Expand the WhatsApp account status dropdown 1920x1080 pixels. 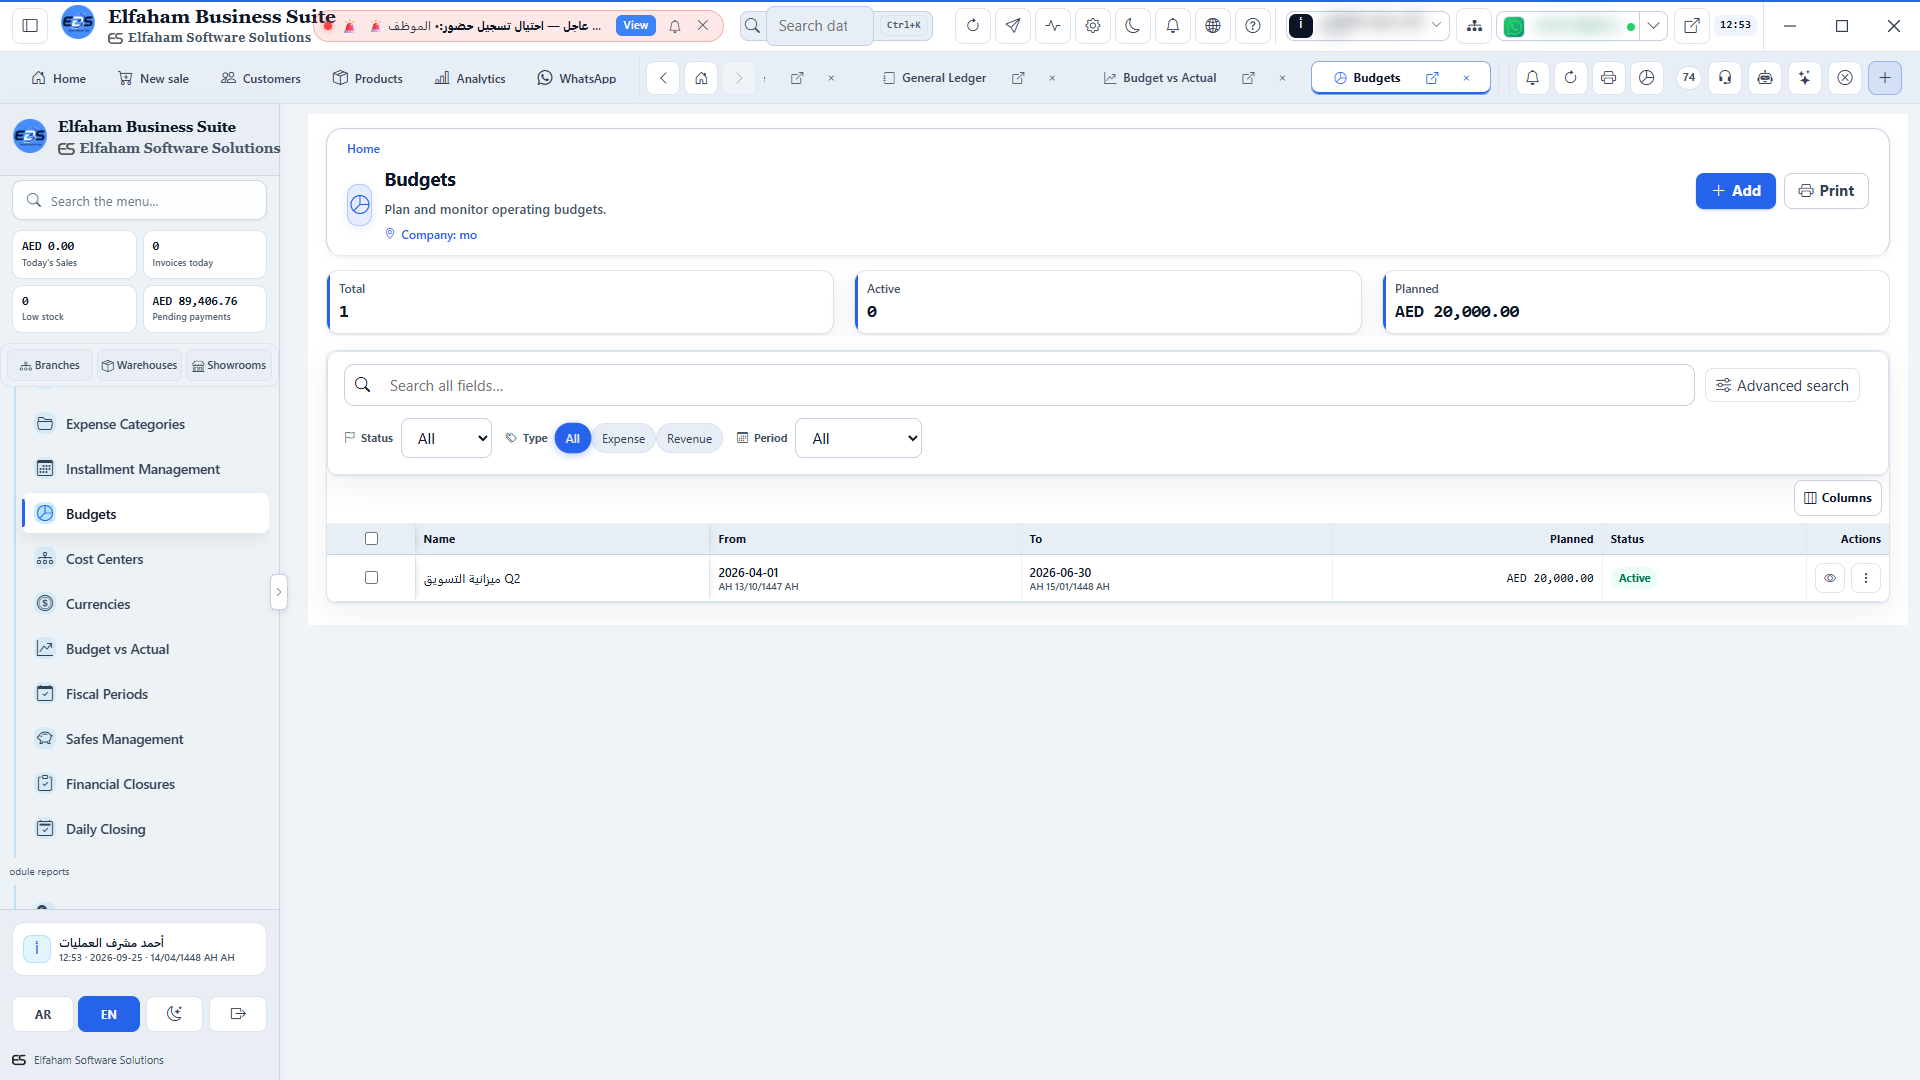[x=1654, y=26]
